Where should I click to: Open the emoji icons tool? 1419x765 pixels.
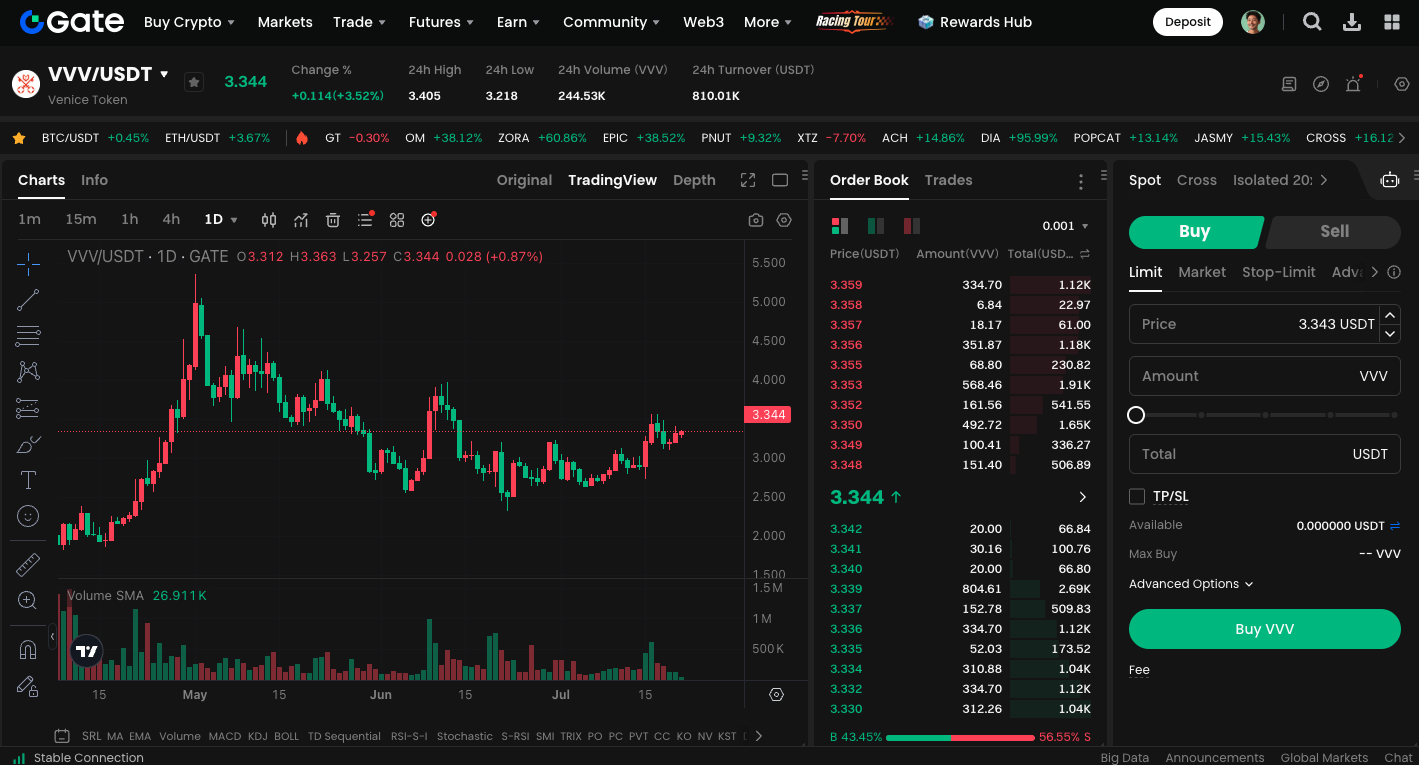click(x=28, y=516)
